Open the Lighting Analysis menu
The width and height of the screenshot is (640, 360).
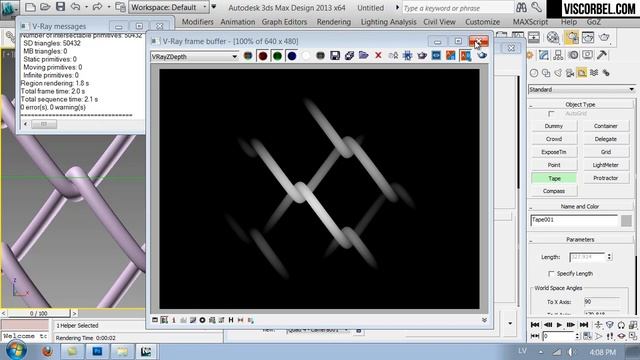[388, 22]
